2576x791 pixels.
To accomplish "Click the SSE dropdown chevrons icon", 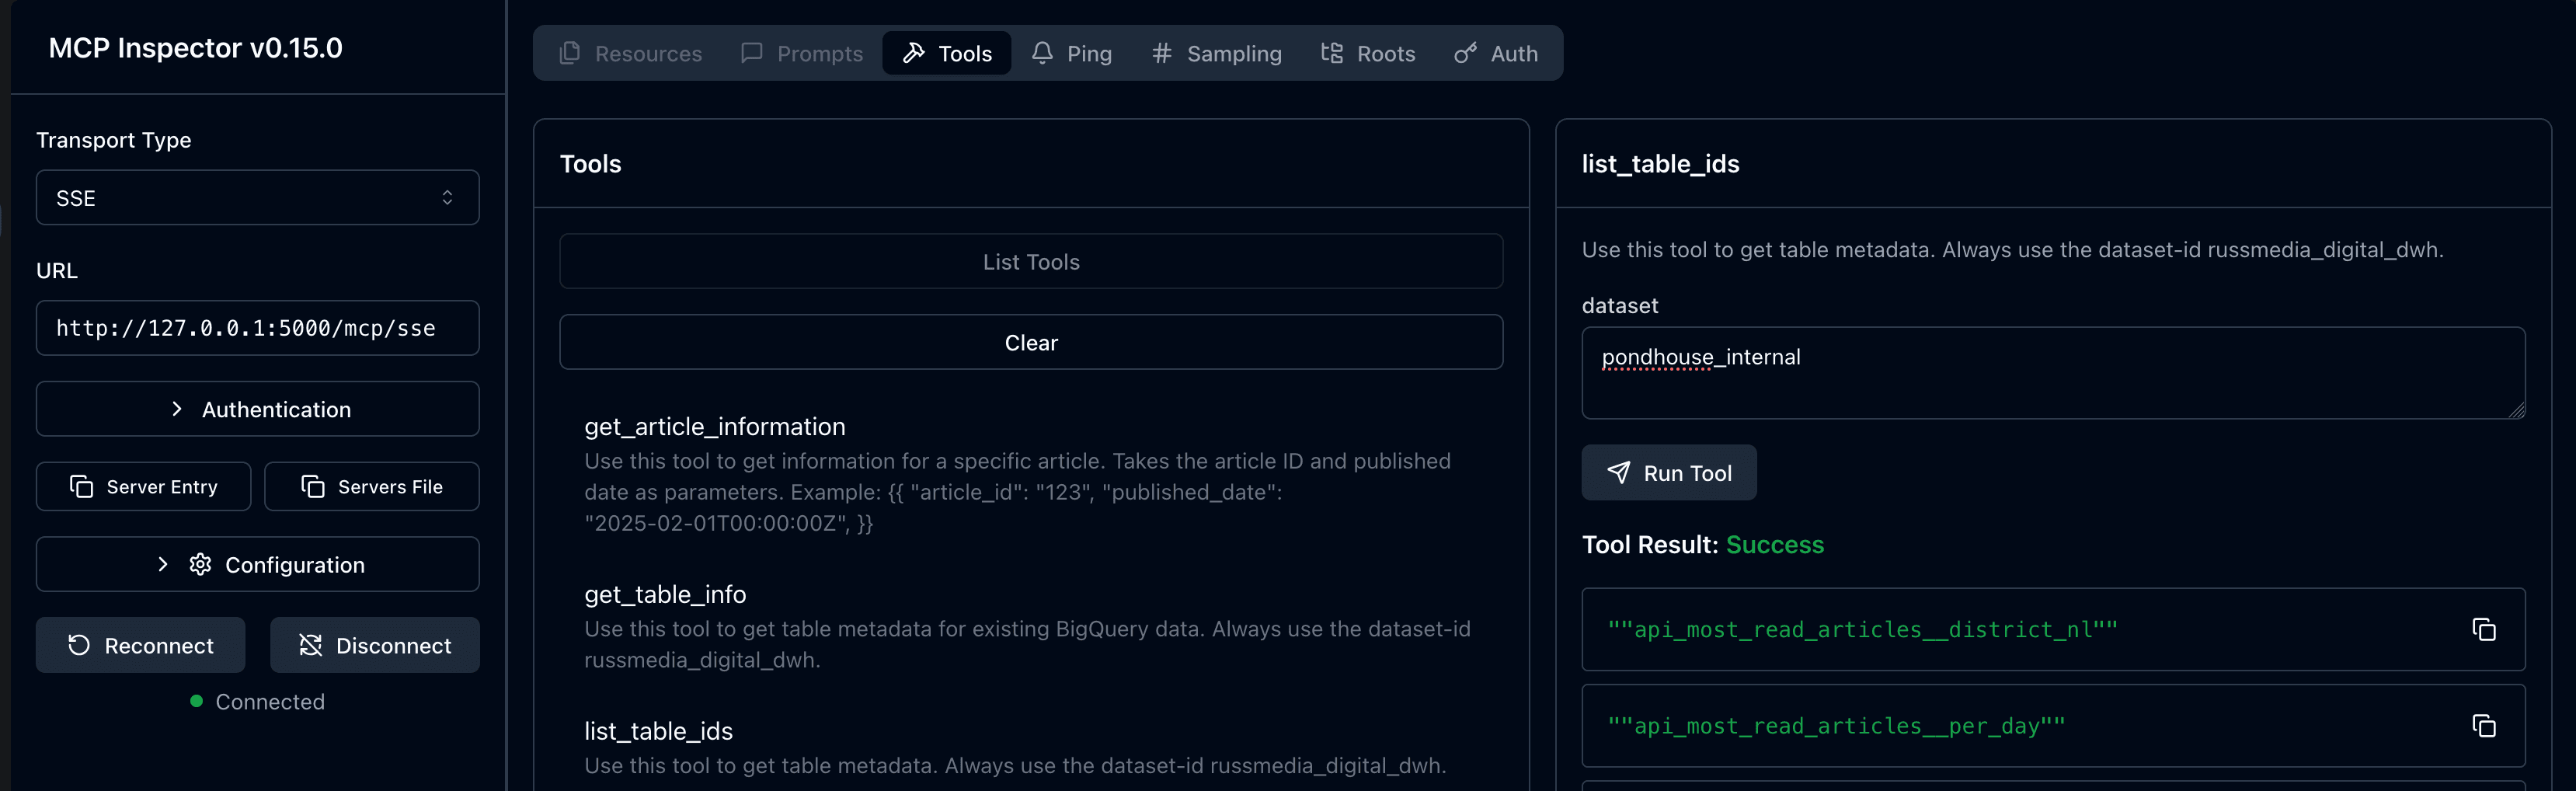I will coord(447,197).
